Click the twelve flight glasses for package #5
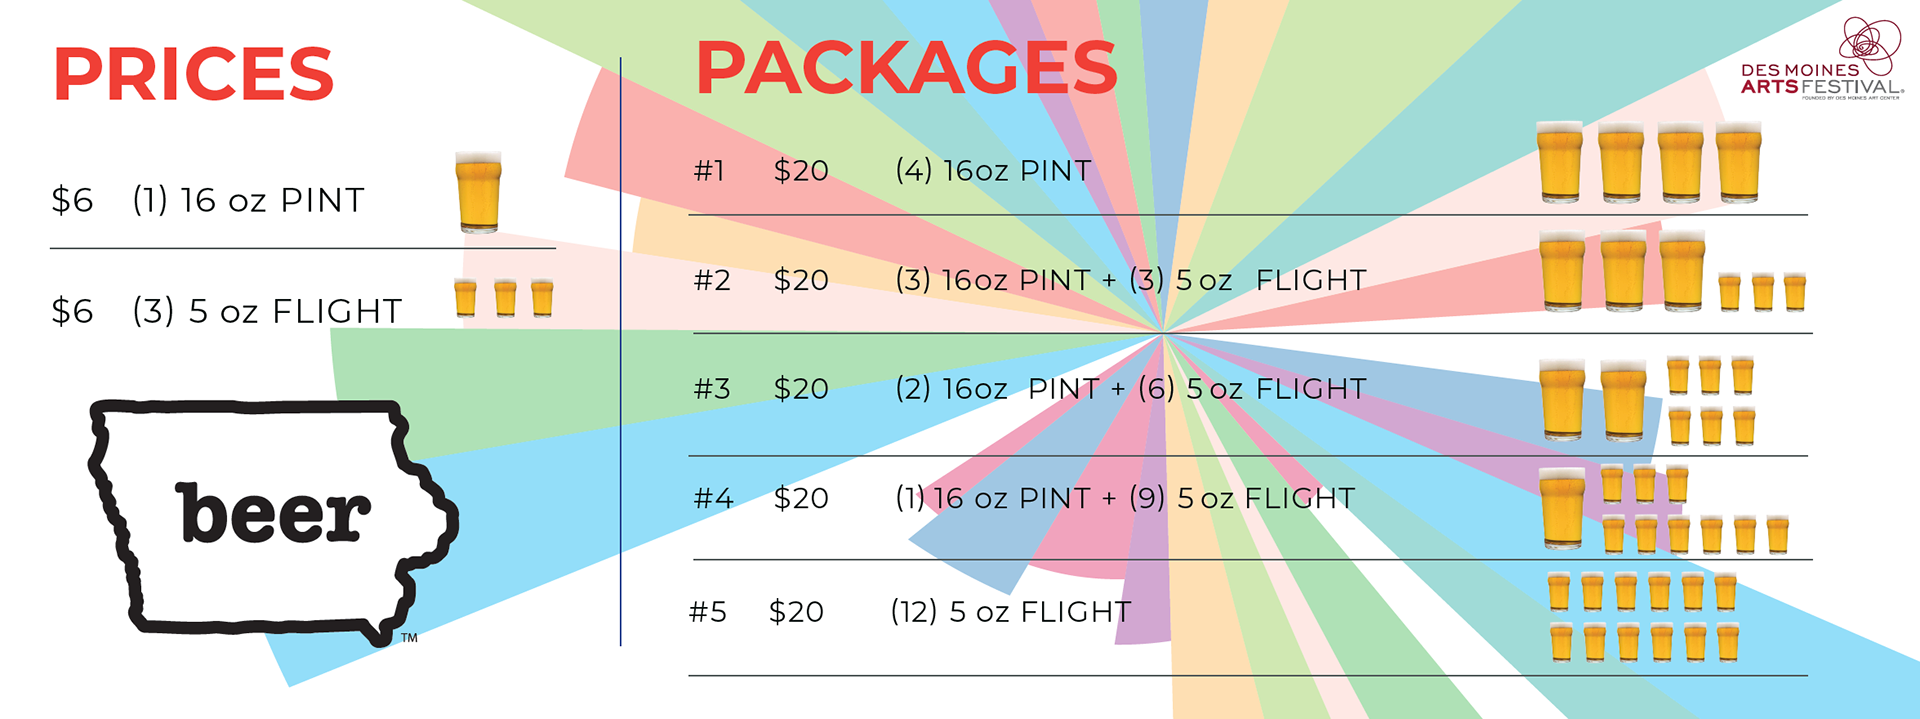 [1644, 617]
